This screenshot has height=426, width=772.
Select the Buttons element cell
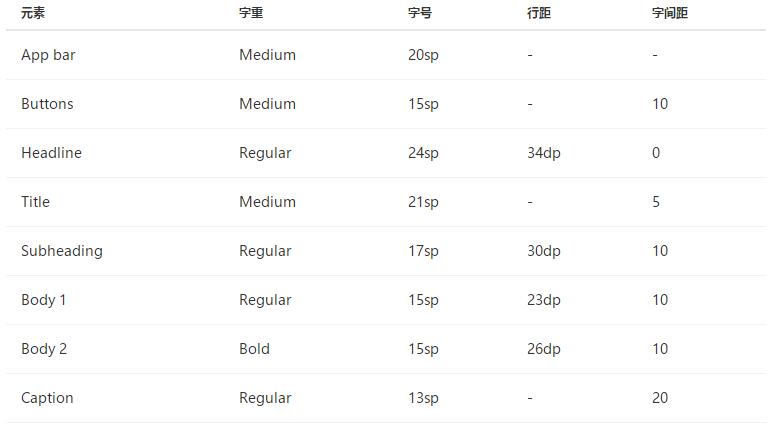[x=47, y=104]
